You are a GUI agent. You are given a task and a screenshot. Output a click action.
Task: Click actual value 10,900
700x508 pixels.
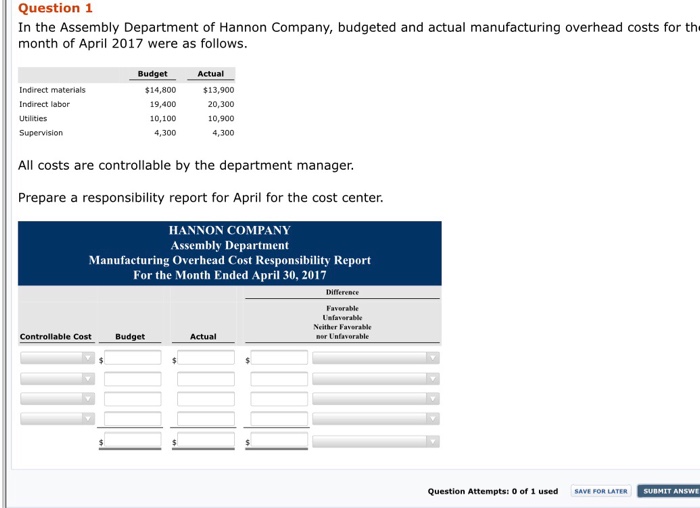221,118
